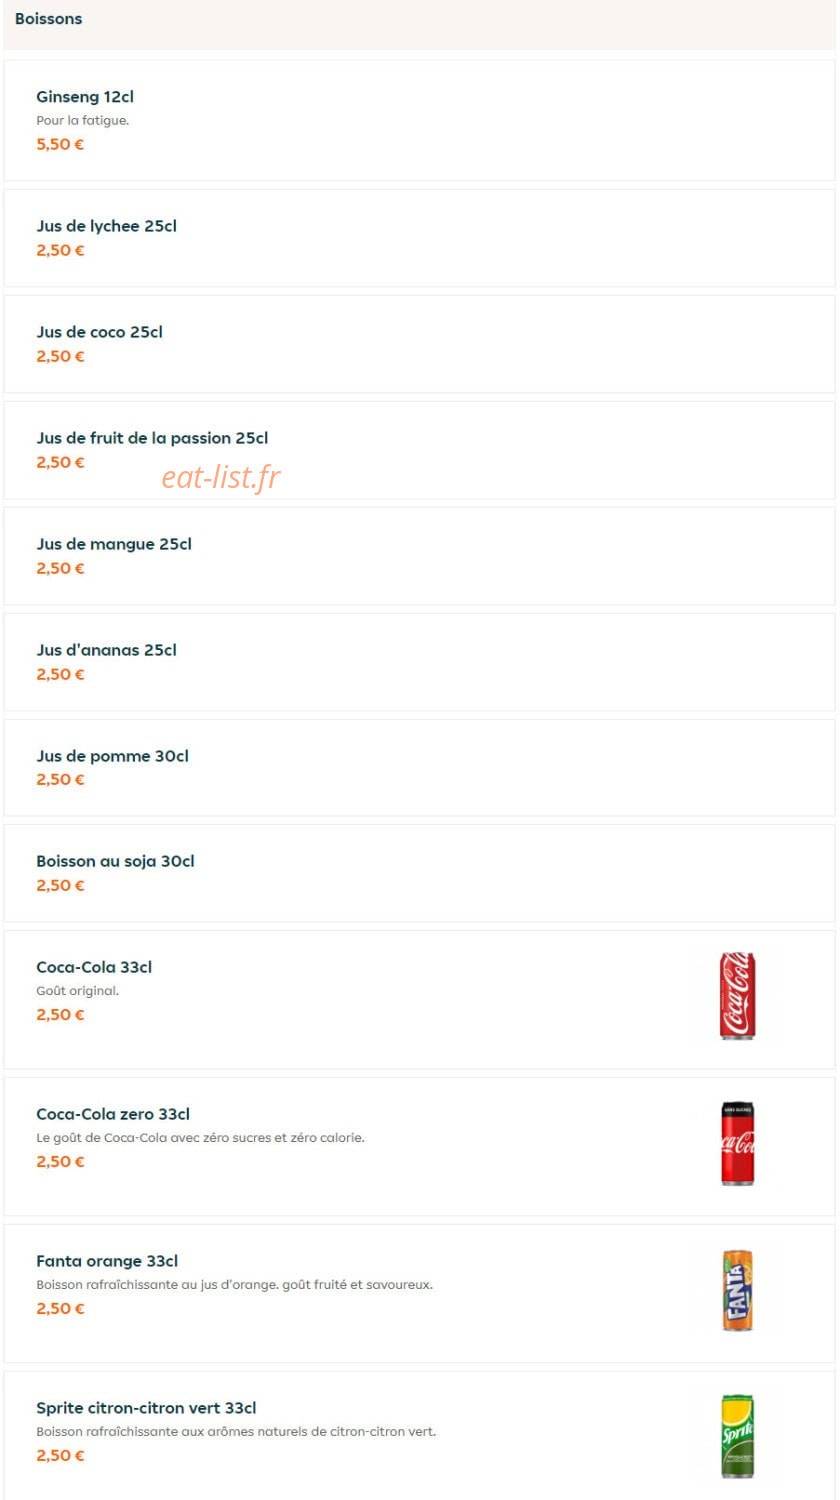Image resolution: width=840 pixels, height=1500 pixels.
Task: Click the Fanta orange 33cl title
Action: click(x=107, y=1261)
